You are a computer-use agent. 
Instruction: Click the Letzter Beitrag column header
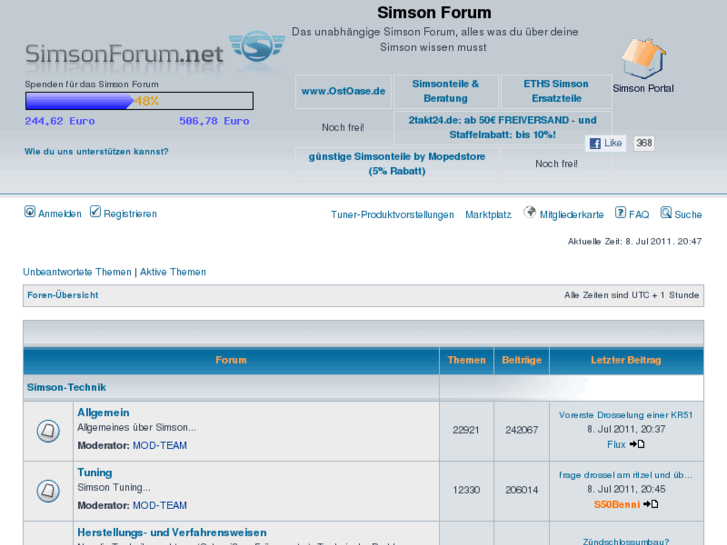click(x=626, y=360)
